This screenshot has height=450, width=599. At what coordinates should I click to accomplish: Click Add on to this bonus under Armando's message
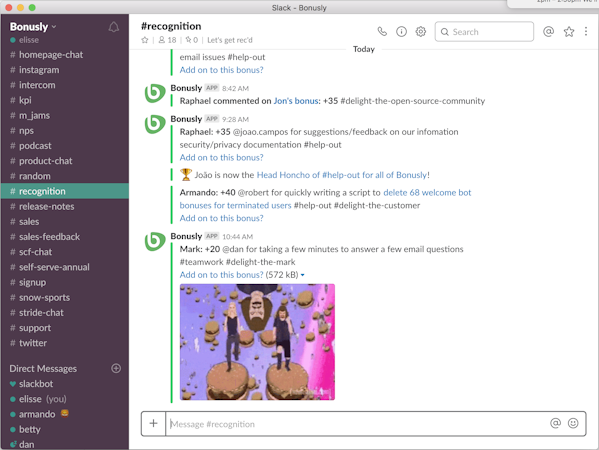(222, 218)
